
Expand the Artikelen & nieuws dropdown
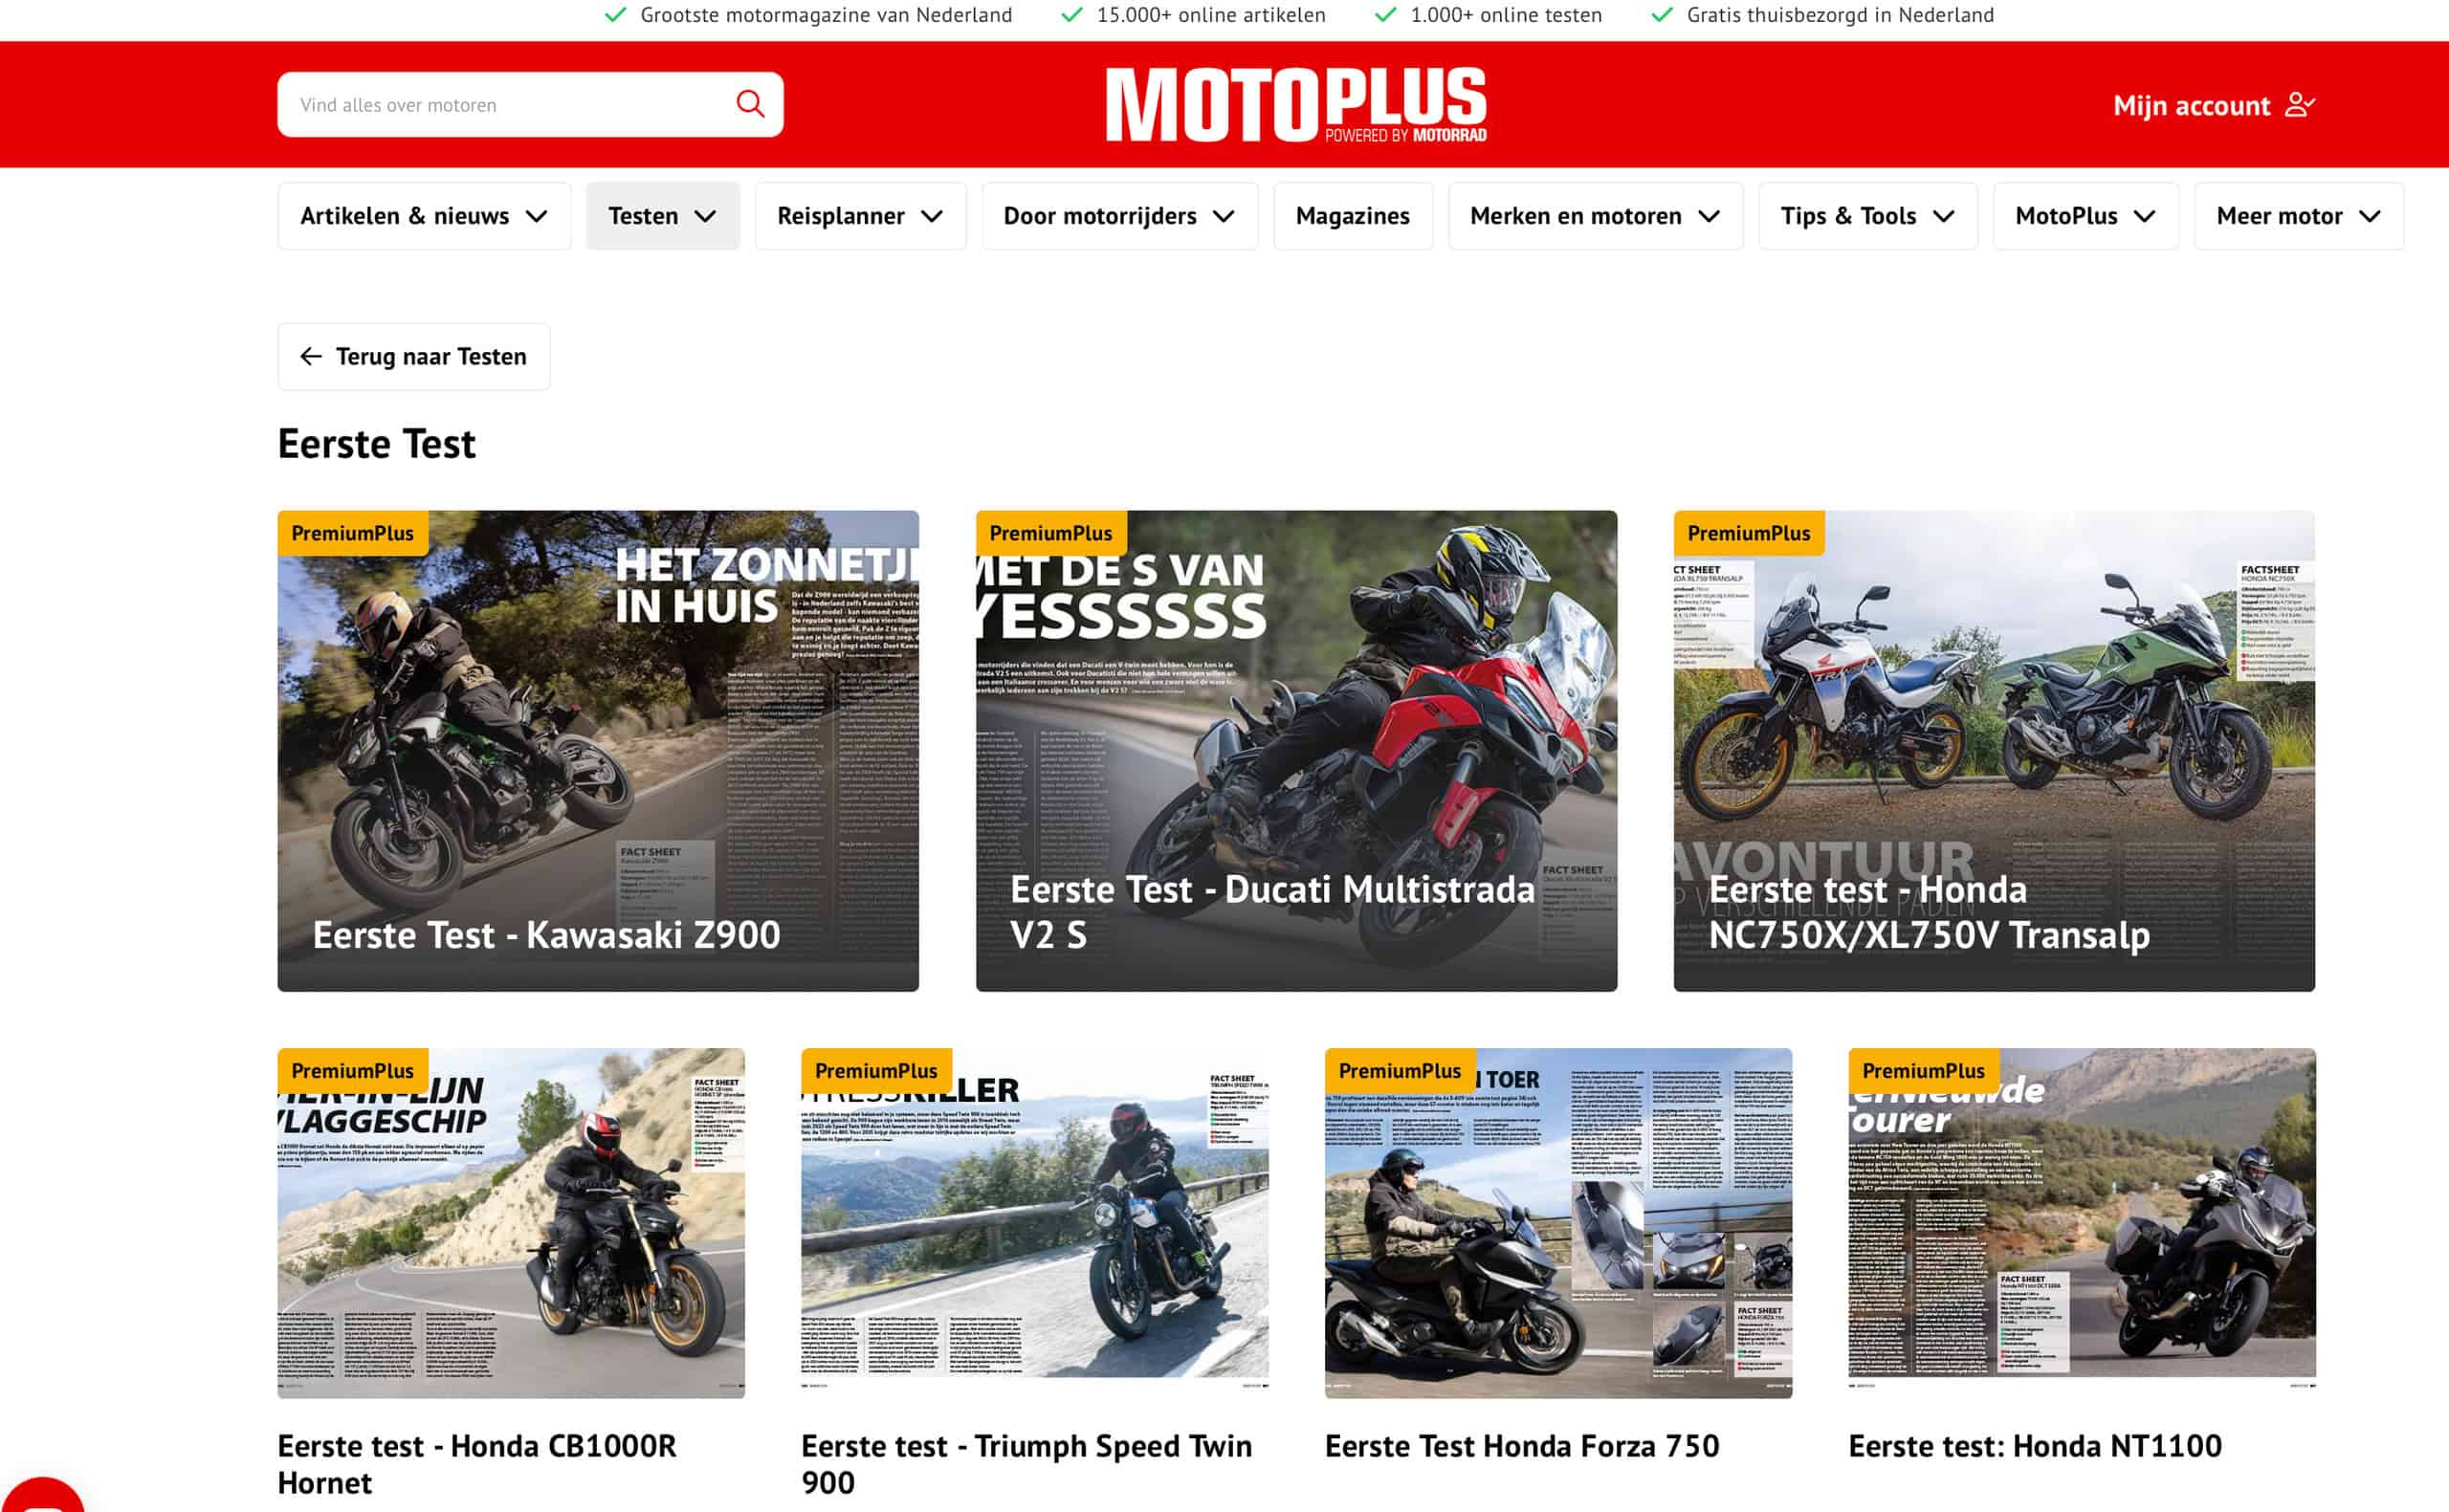pos(424,216)
